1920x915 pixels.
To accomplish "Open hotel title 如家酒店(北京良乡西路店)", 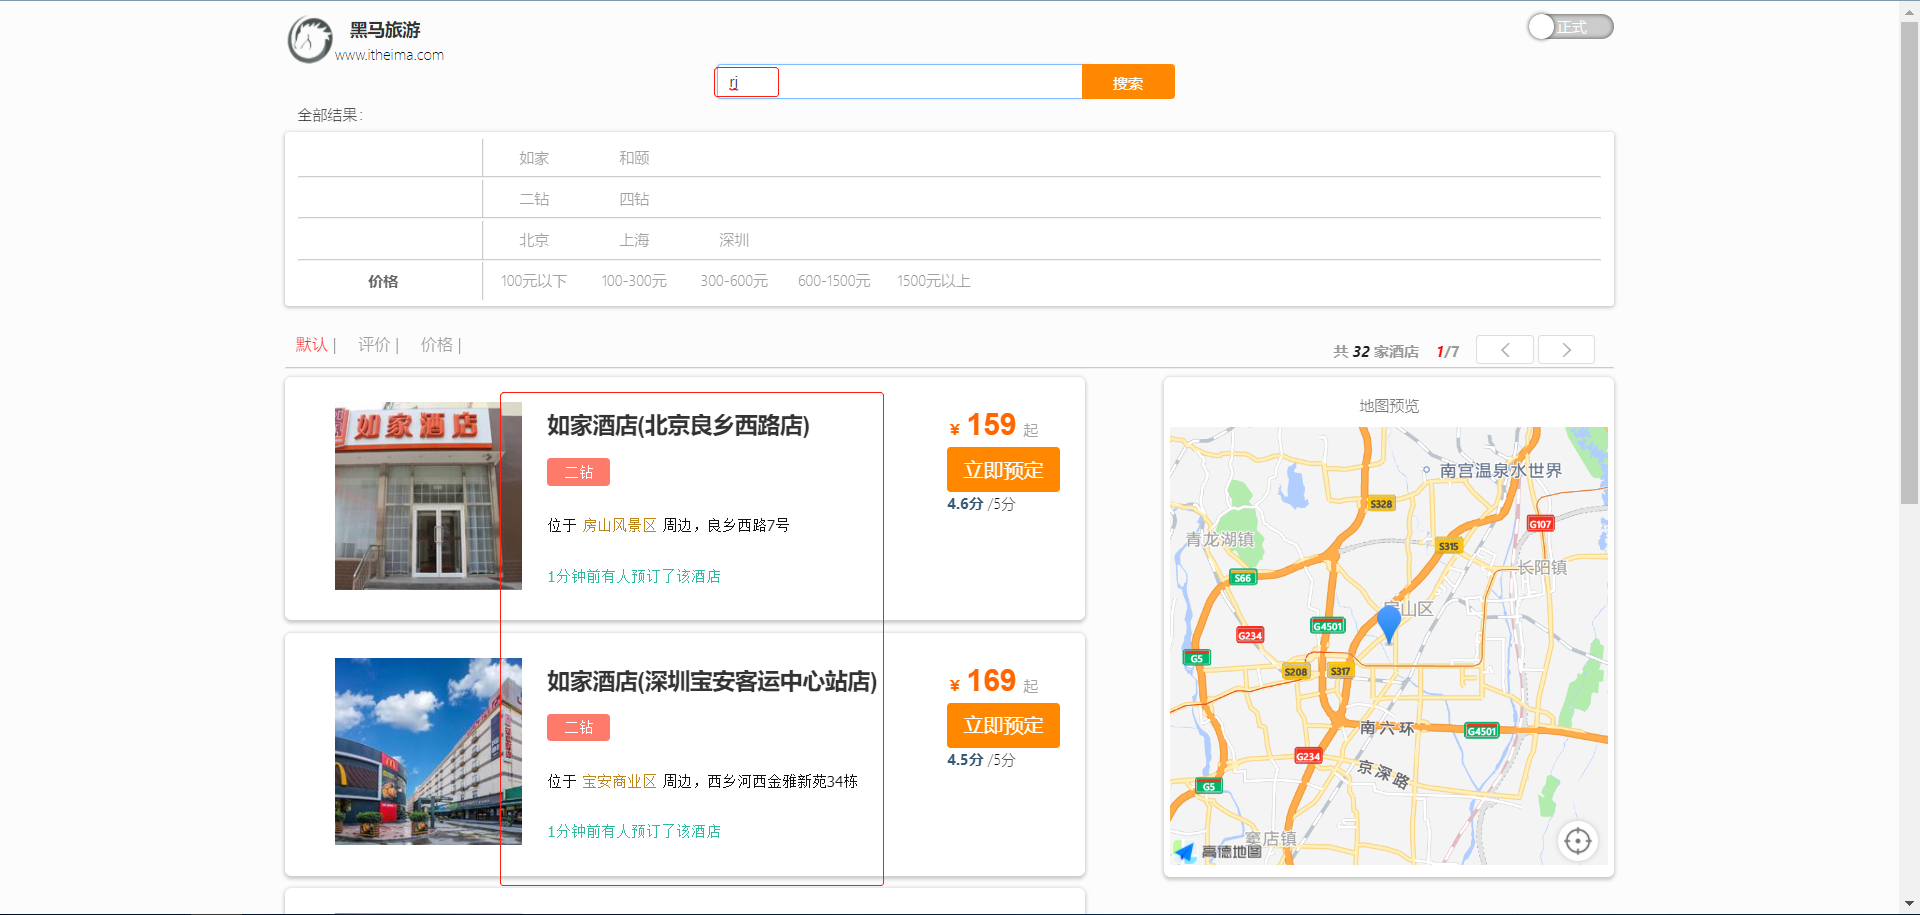I will point(678,425).
